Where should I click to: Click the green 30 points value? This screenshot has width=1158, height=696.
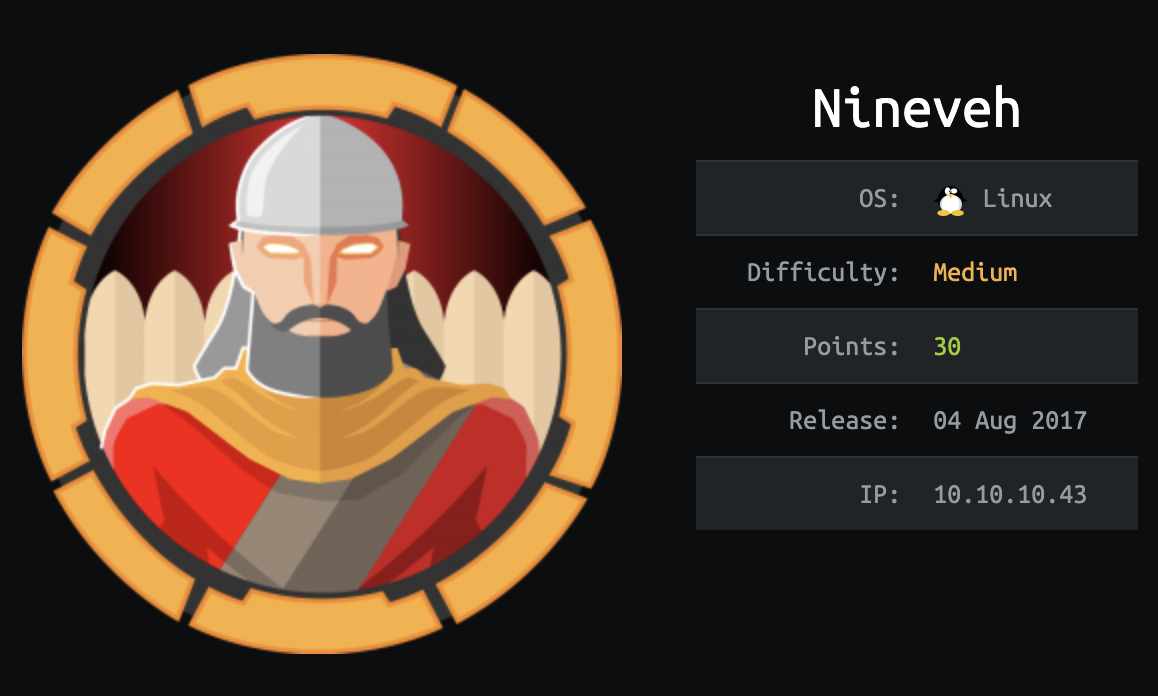(x=947, y=347)
